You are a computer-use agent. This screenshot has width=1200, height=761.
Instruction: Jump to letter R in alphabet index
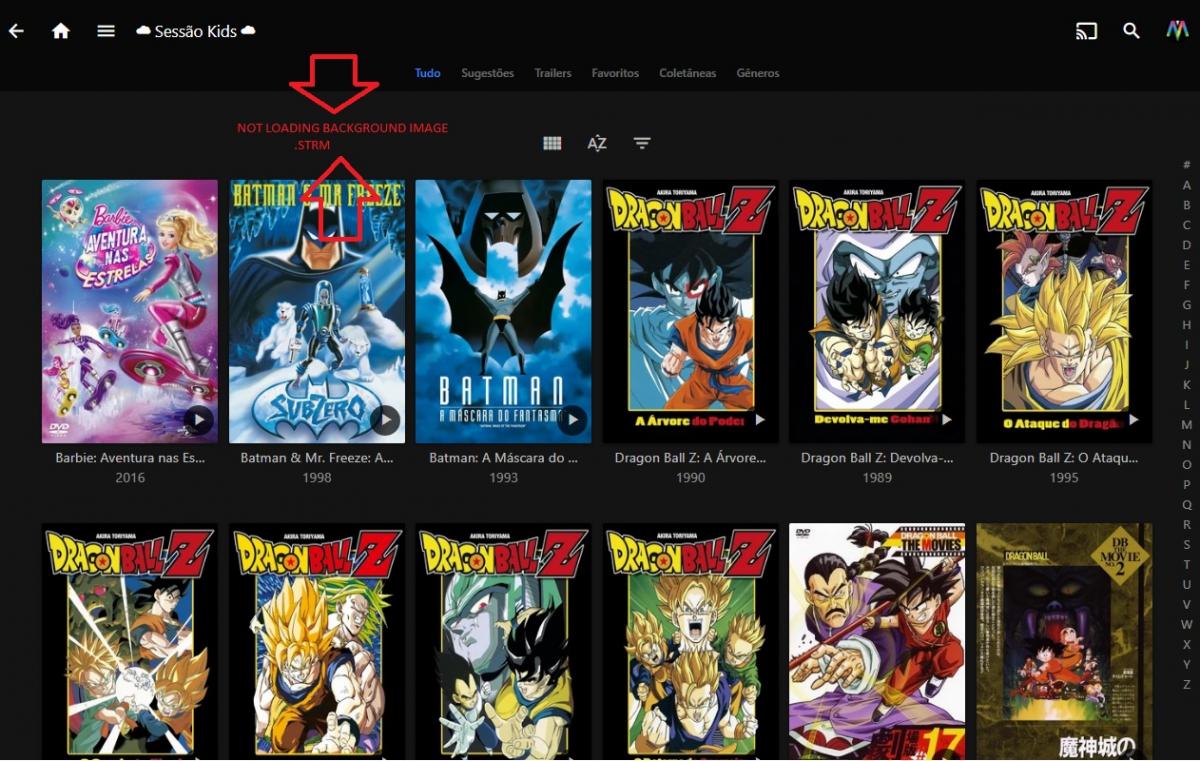tap(1187, 525)
